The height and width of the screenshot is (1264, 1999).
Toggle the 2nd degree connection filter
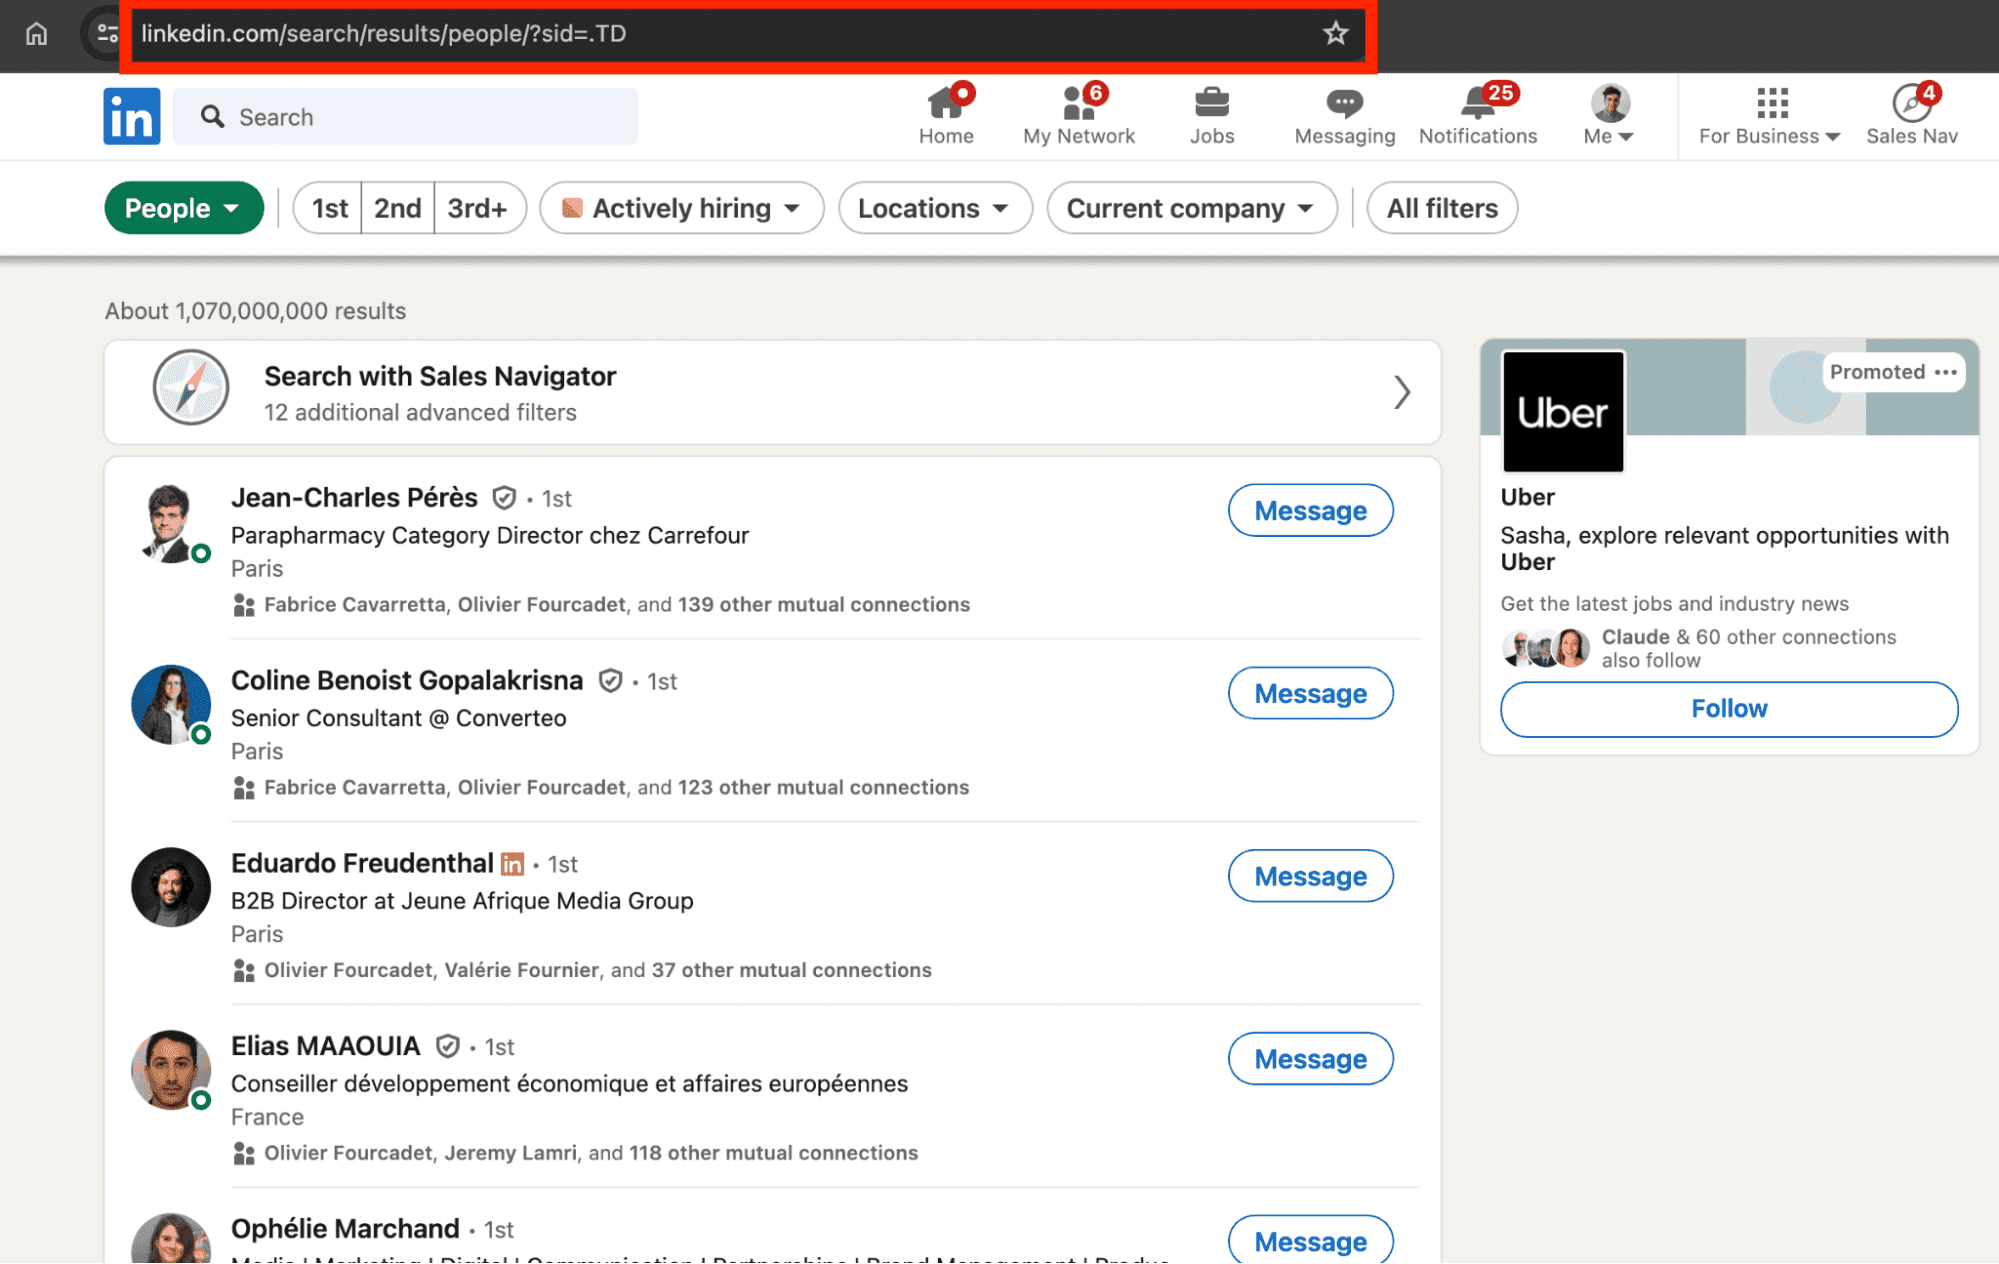pyautogui.click(x=396, y=207)
